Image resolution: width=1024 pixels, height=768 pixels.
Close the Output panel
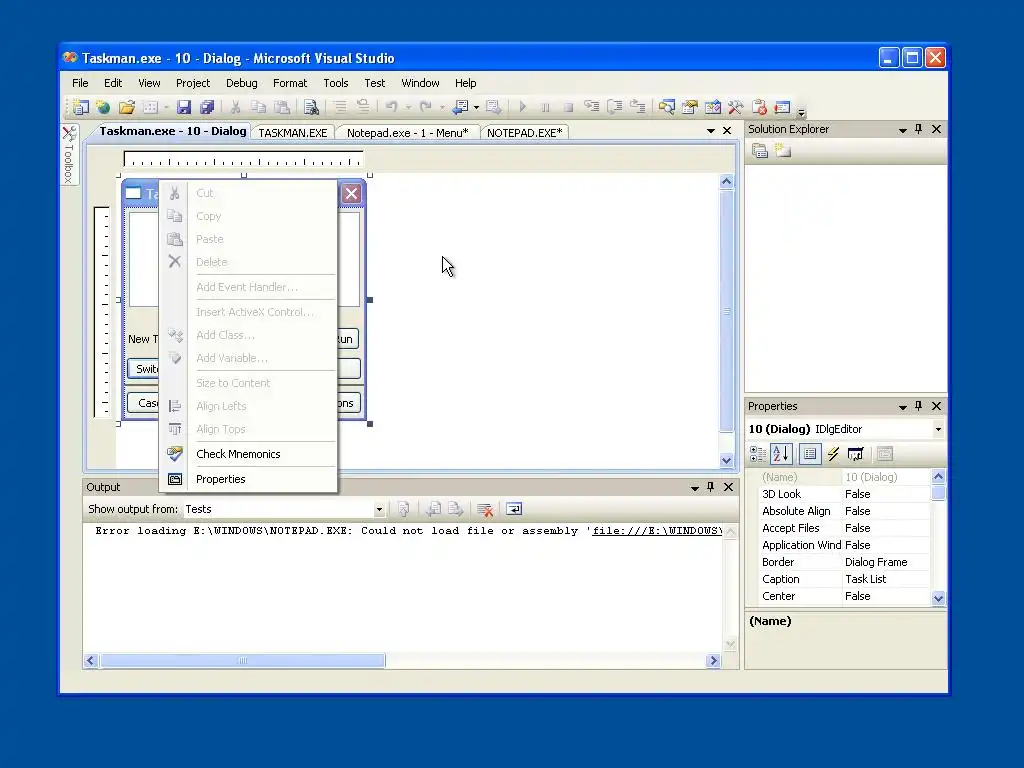pyautogui.click(x=728, y=487)
